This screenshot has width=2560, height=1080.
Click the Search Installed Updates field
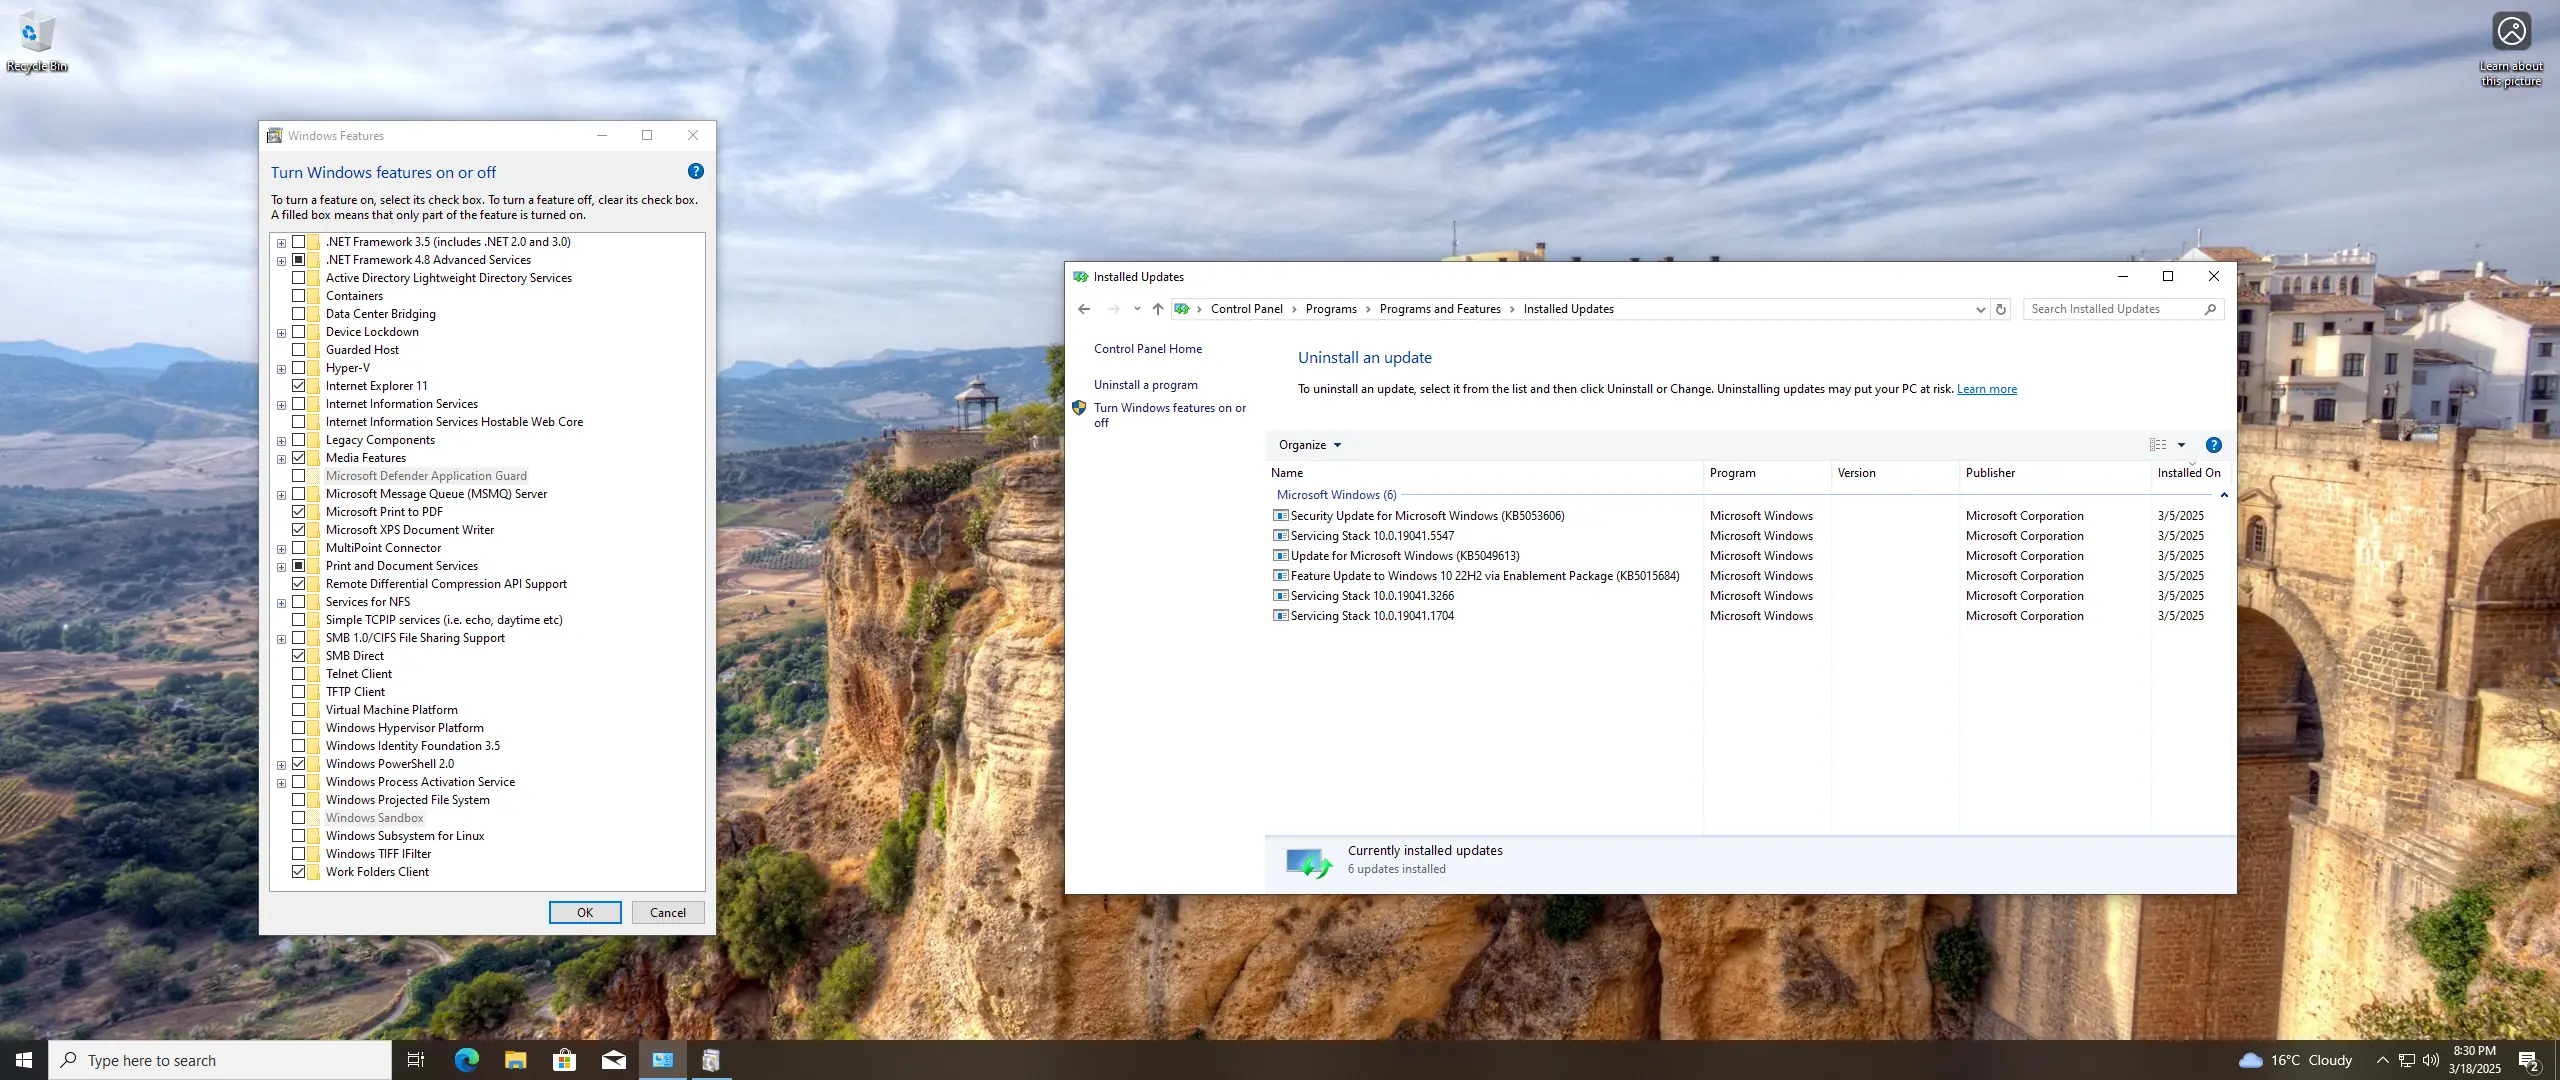(x=2110, y=309)
